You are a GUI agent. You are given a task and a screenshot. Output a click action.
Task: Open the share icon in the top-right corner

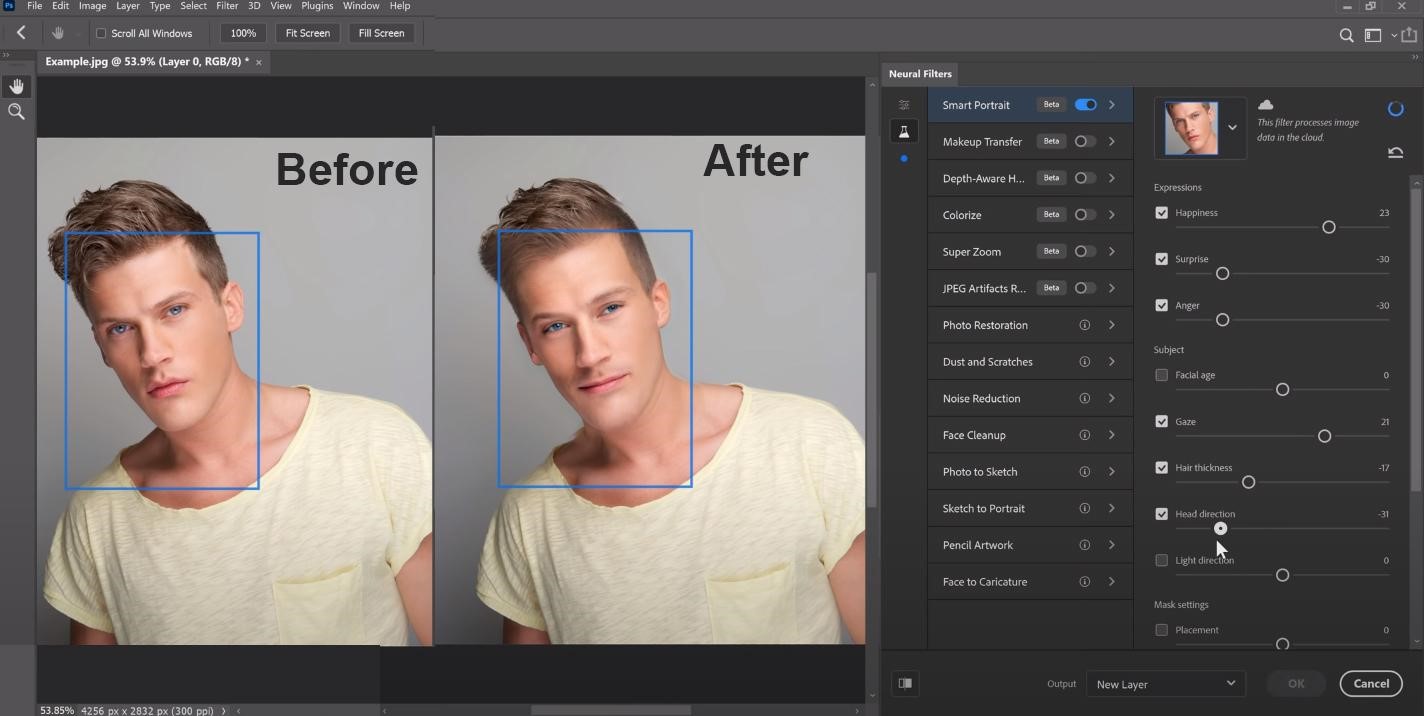point(1411,34)
